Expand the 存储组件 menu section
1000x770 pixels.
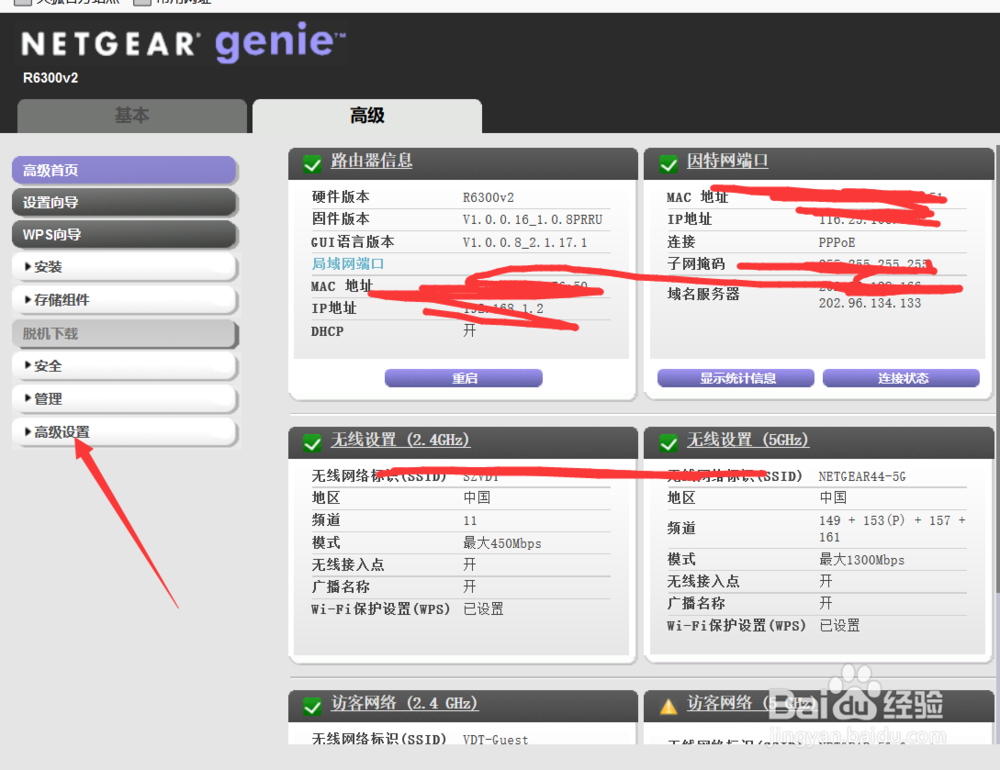124,300
